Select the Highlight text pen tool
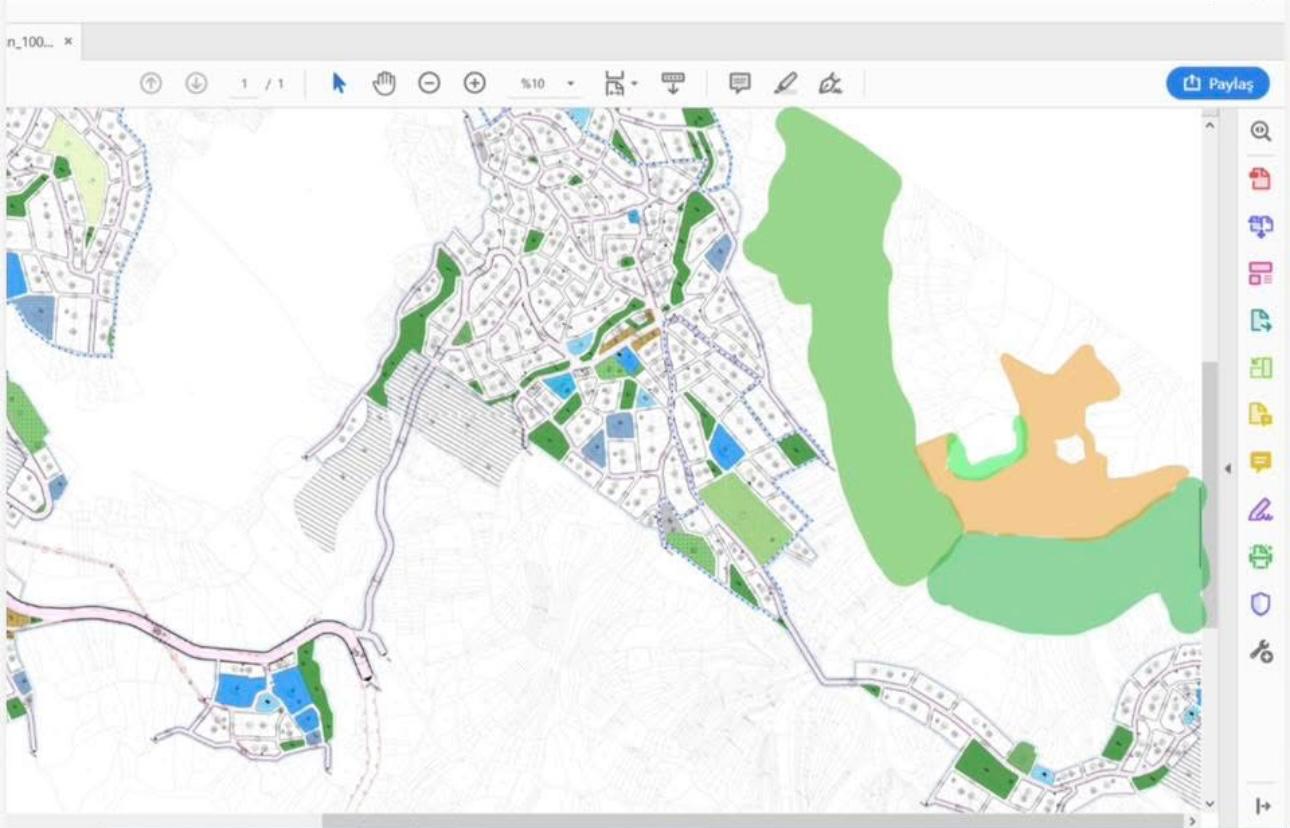This screenshot has height=828, width=1290. coord(786,84)
